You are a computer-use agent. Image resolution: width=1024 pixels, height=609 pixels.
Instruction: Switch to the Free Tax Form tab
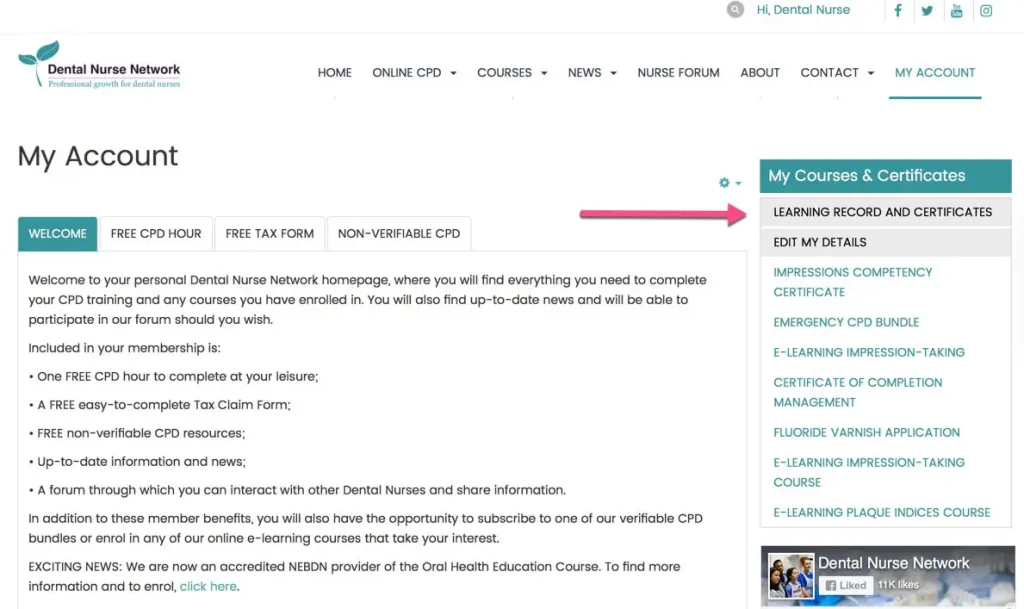pos(269,234)
